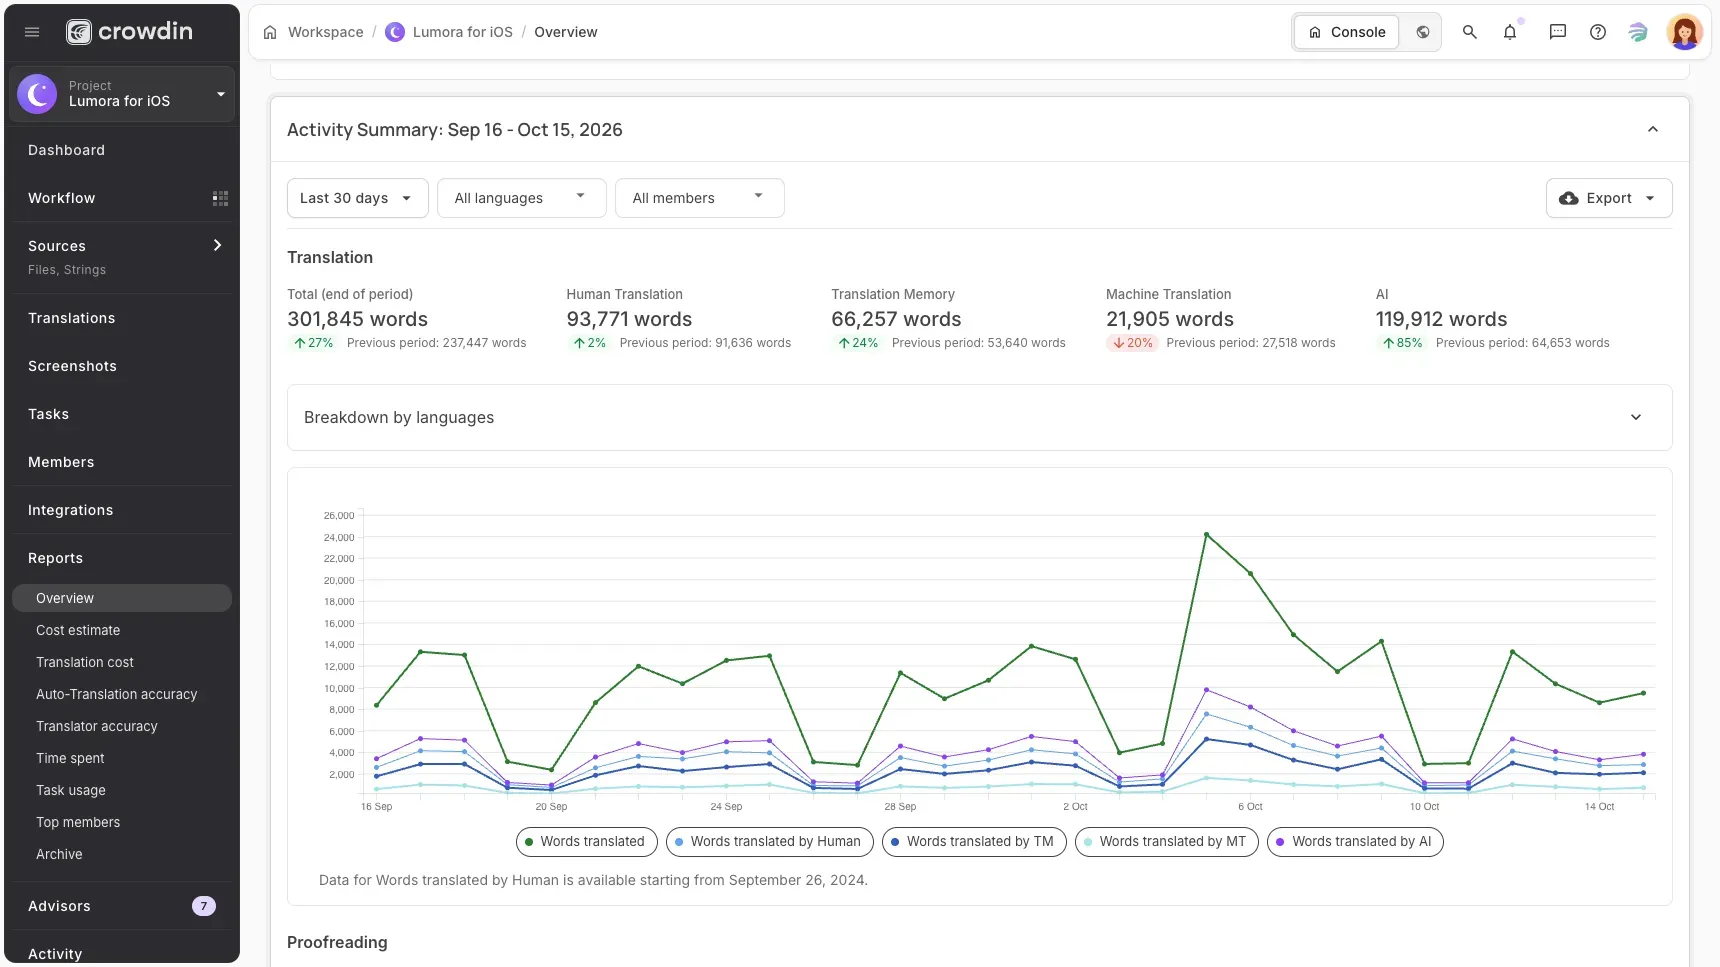The height and width of the screenshot is (967, 1720).
Task: Click the green 85% increase badge
Action: pyautogui.click(x=1402, y=343)
